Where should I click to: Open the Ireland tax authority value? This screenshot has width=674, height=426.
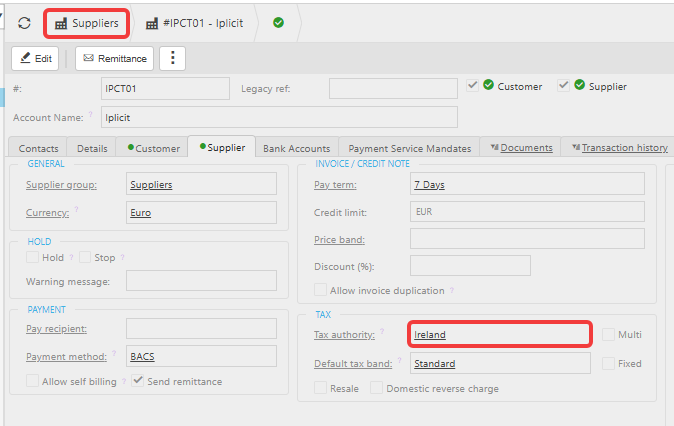tap(430, 335)
